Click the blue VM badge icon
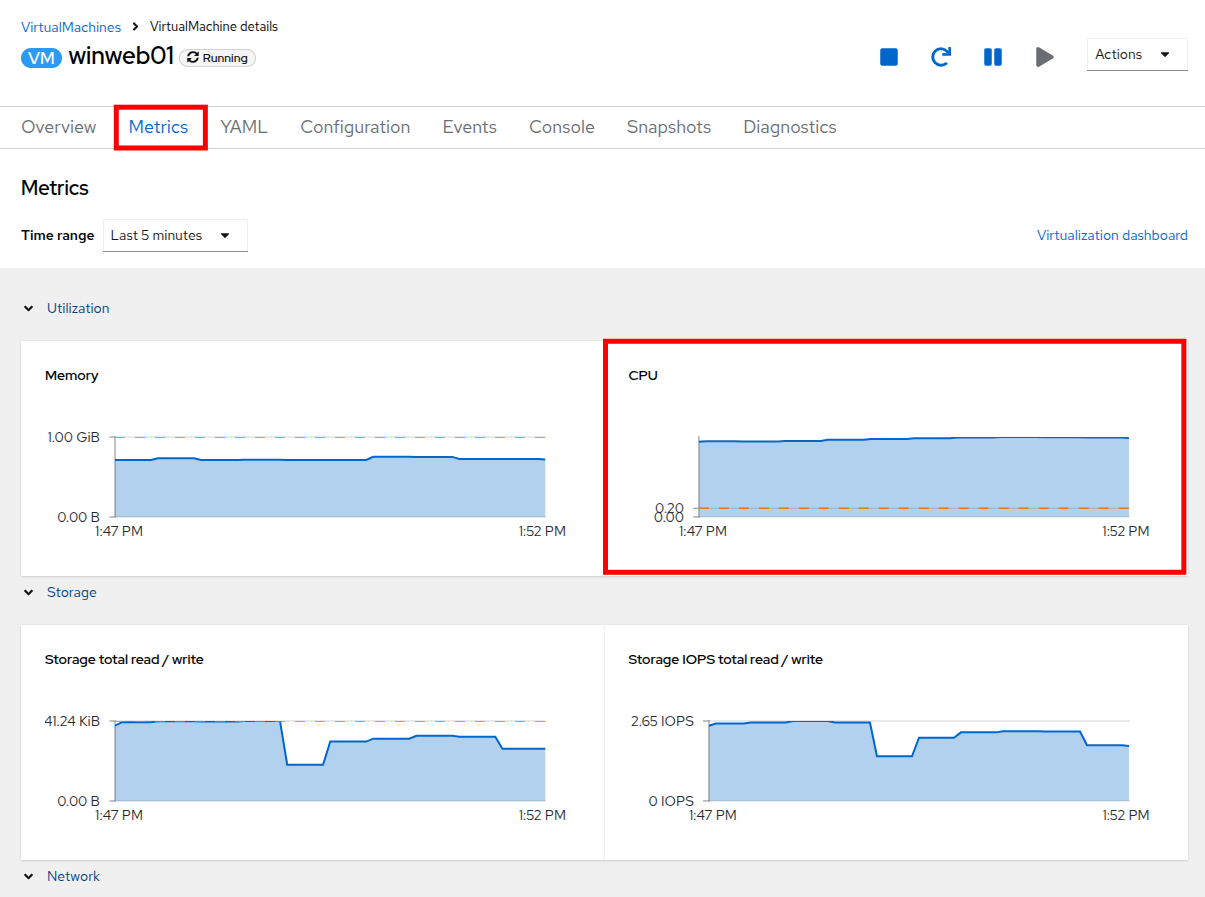The height and width of the screenshot is (897, 1205). 41,57
